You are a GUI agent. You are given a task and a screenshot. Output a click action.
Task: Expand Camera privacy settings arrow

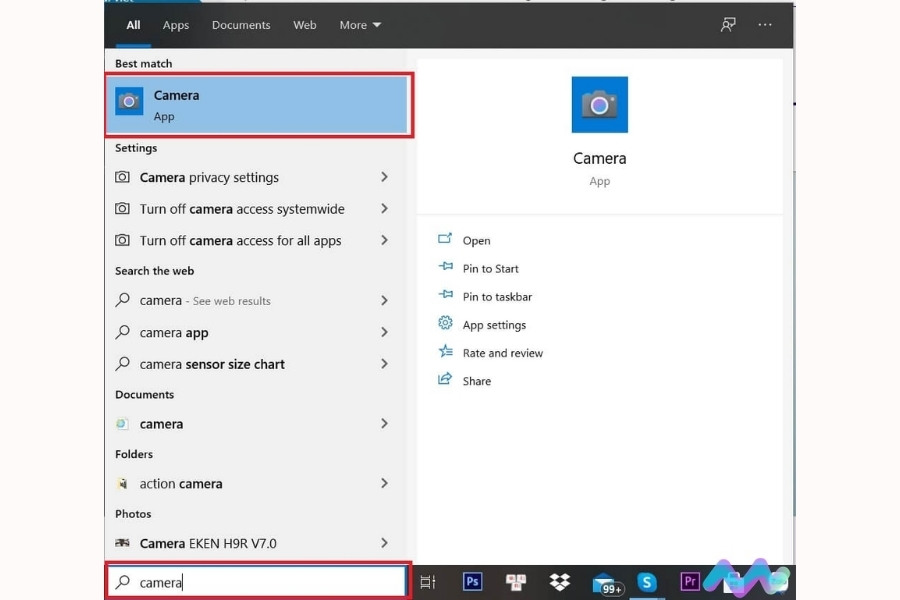[385, 177]
